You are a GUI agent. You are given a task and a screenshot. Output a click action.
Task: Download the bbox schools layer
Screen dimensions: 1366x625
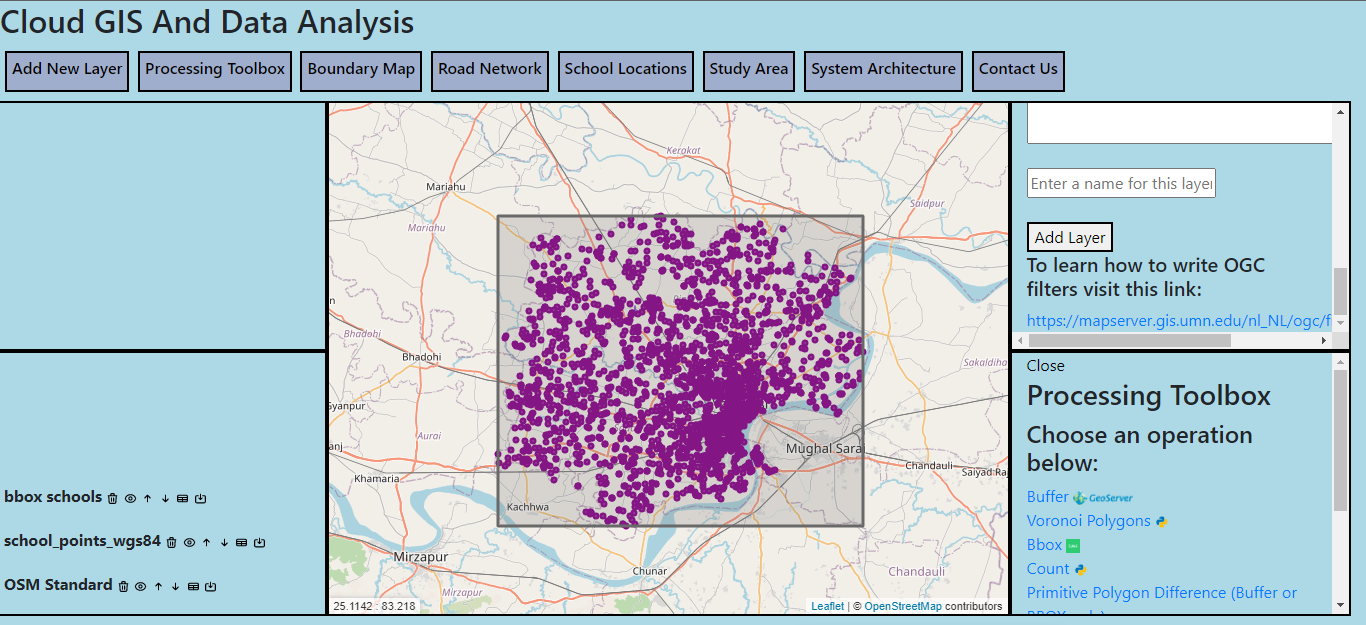[200, 498]
